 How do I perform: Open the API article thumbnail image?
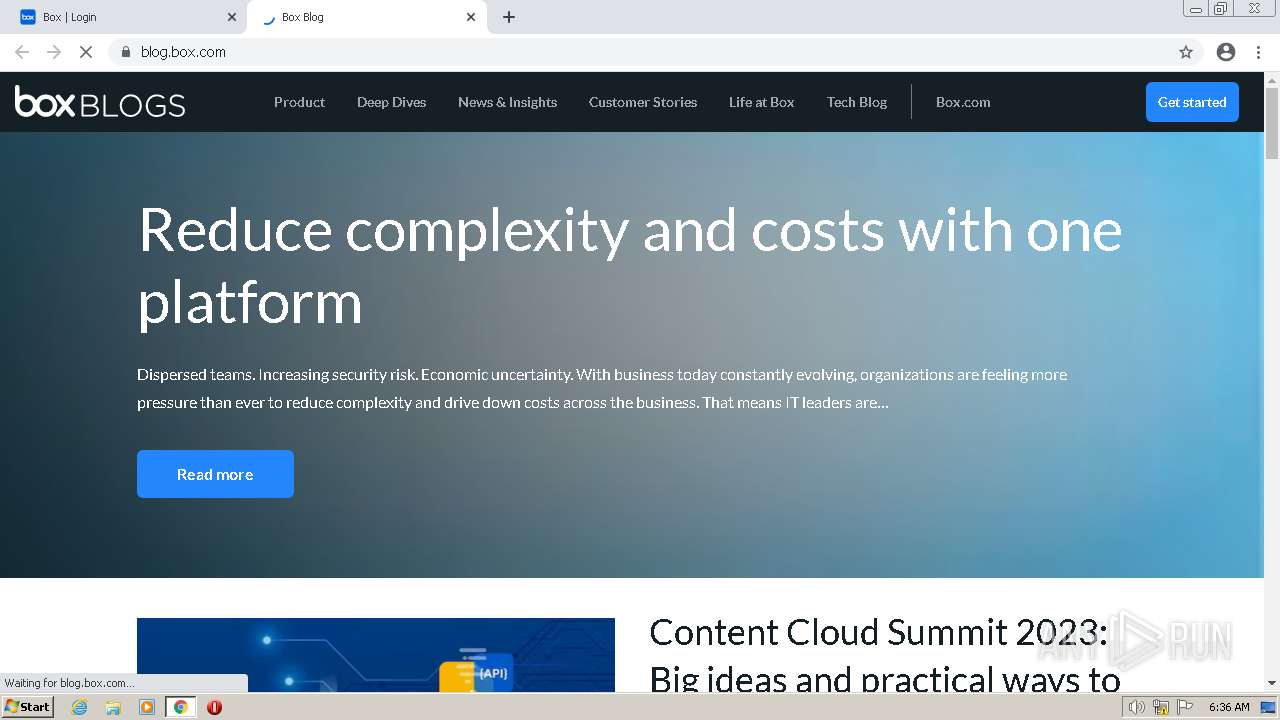(x=376, y=655)
